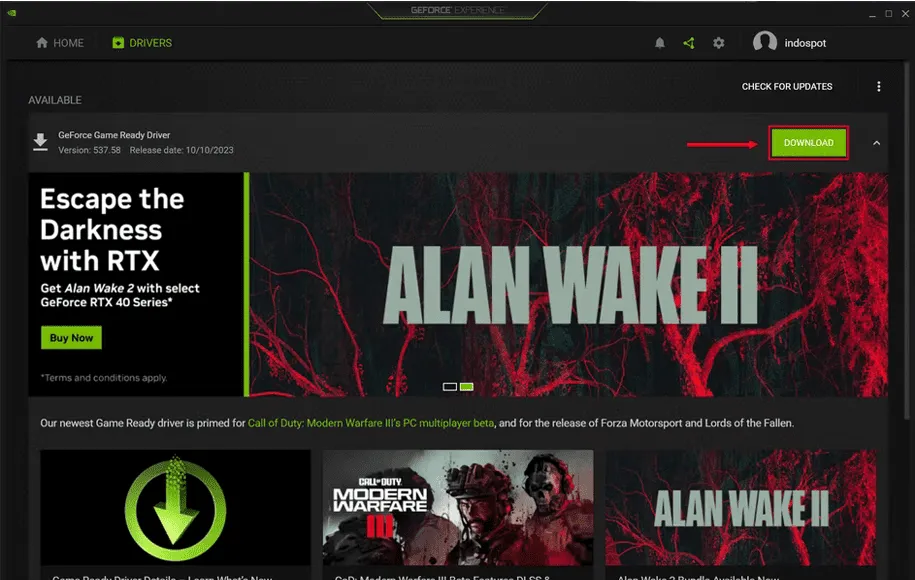Click the indospot user avatar
This screenshot has height=580, width=915.
(765, 43)
